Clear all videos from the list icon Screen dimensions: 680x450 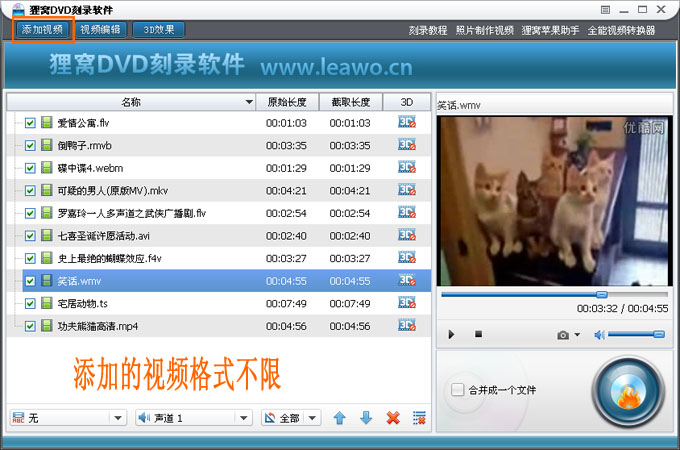click(x=419, y=418)
